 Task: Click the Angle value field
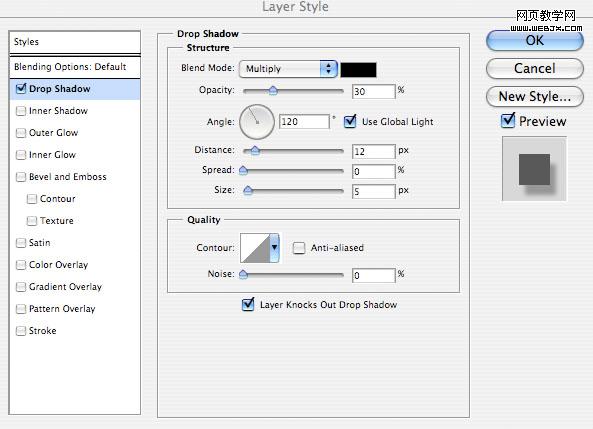(x=304, y=121)
